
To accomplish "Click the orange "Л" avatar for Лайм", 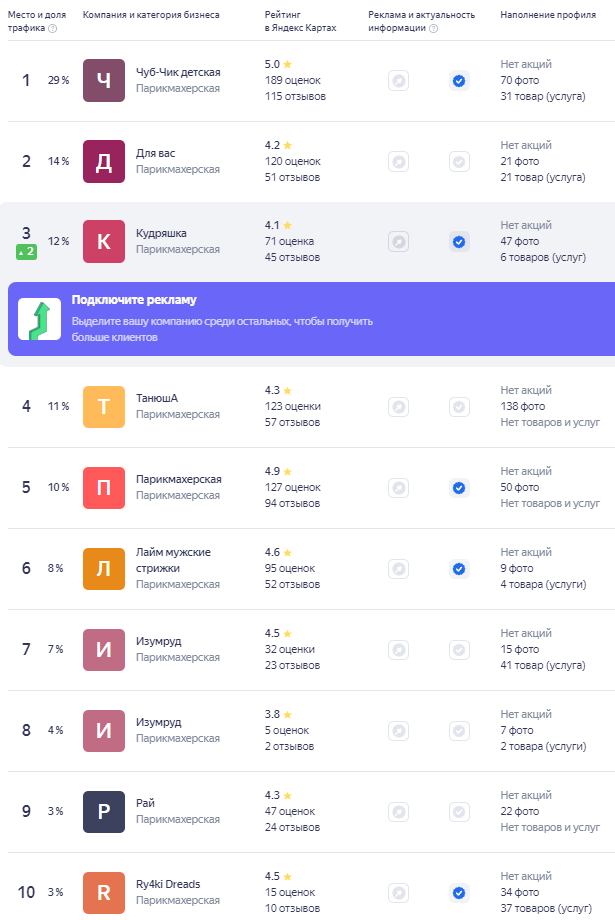I will point(104,569).
